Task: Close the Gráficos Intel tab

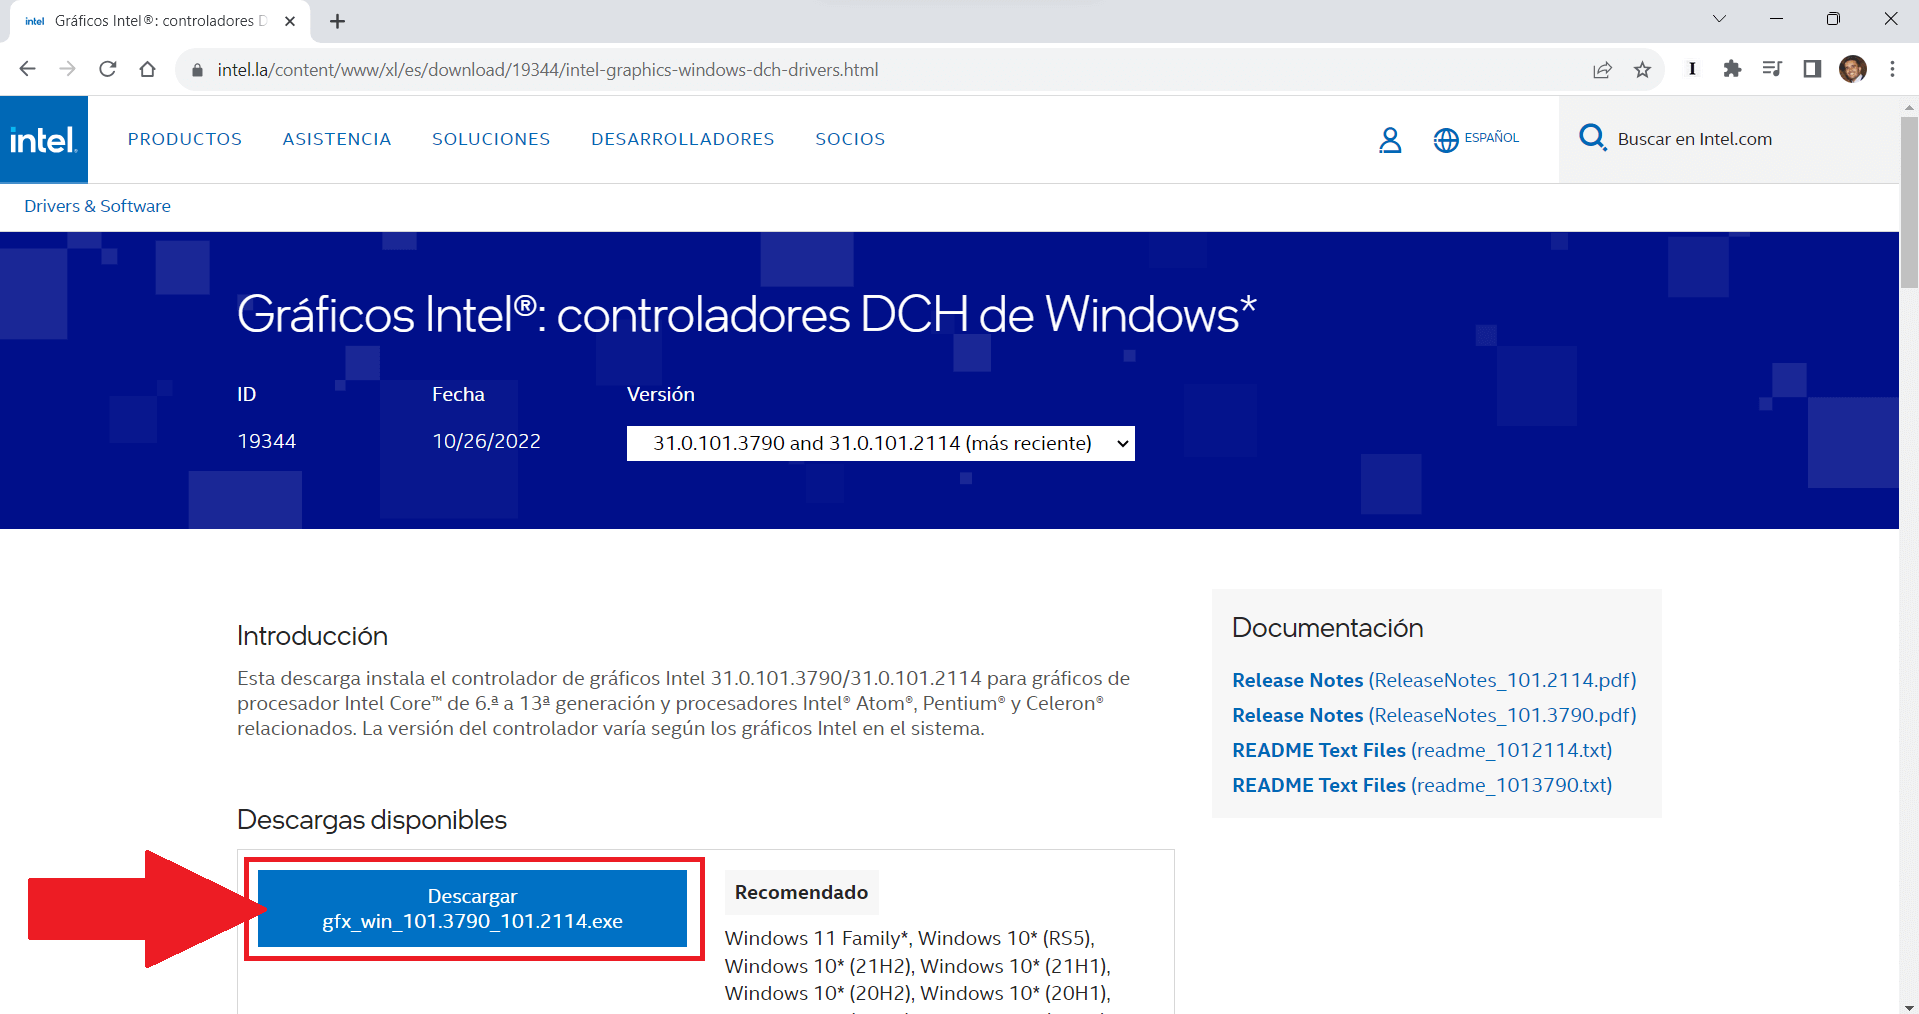Action: [290, 21]
